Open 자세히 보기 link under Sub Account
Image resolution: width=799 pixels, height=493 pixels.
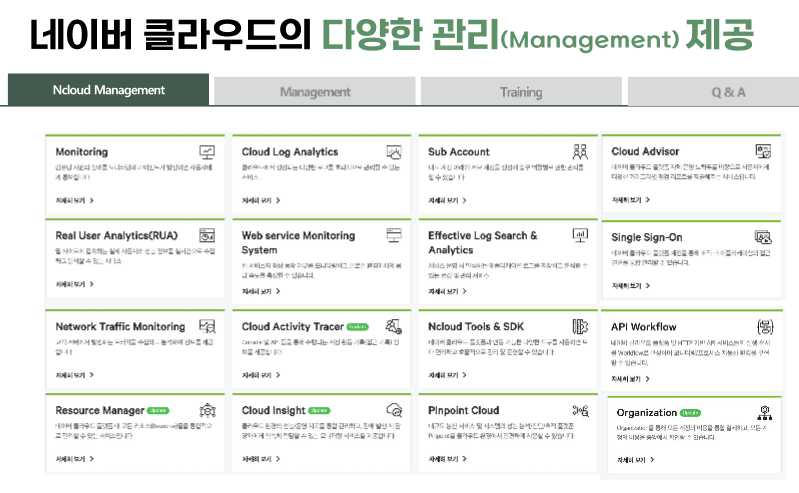coord(447,200)
